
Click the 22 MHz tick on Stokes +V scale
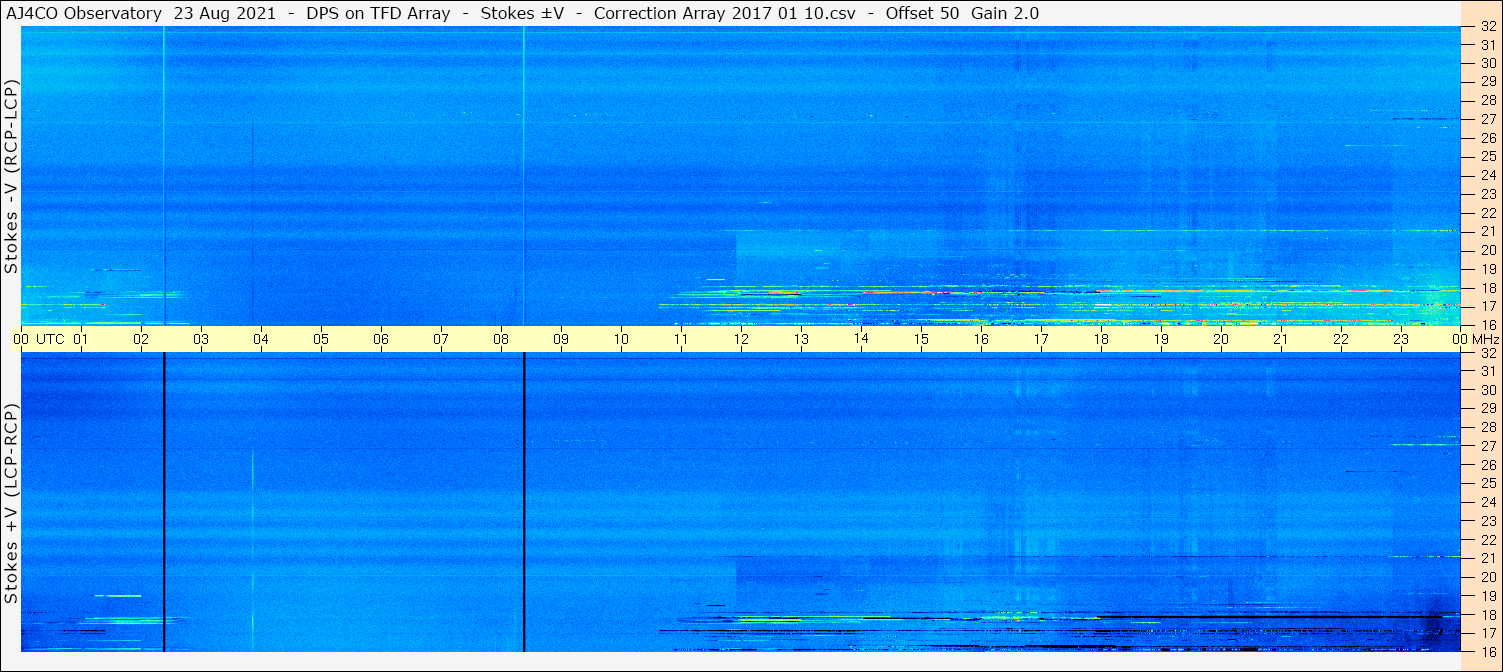point(1487,539)
